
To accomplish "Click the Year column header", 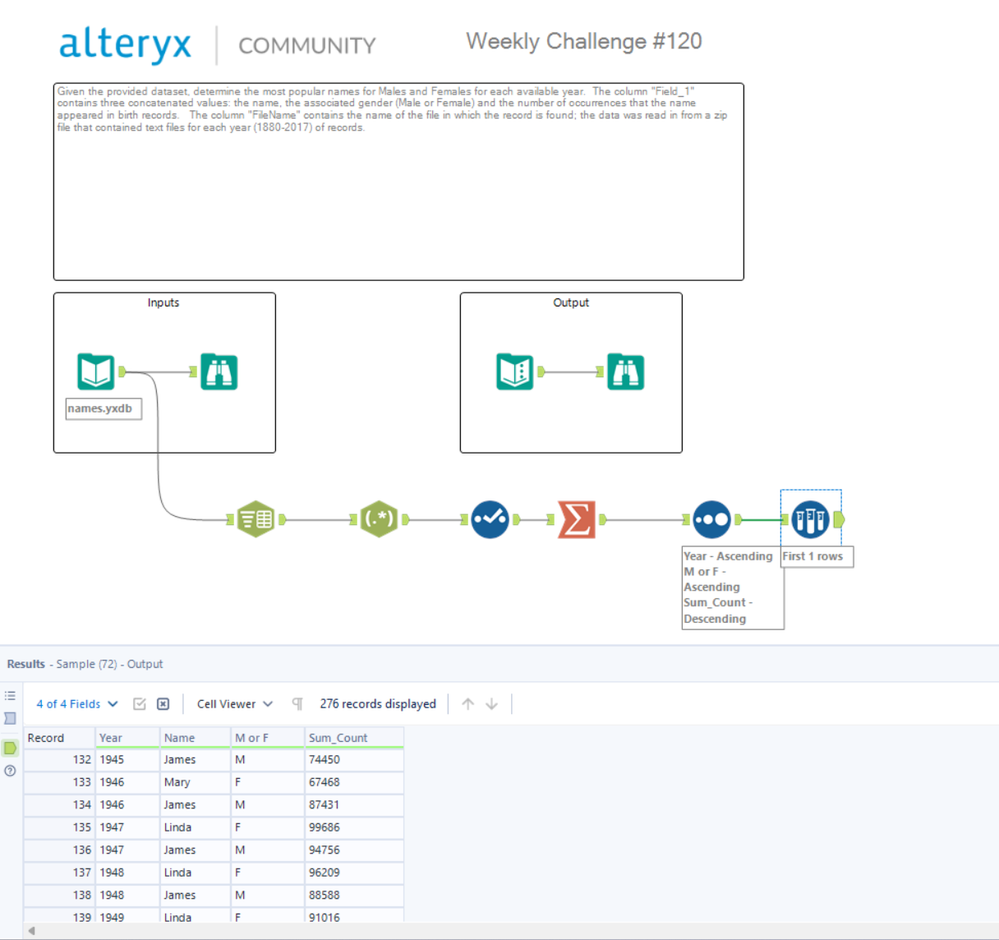I will pos(127,737).
